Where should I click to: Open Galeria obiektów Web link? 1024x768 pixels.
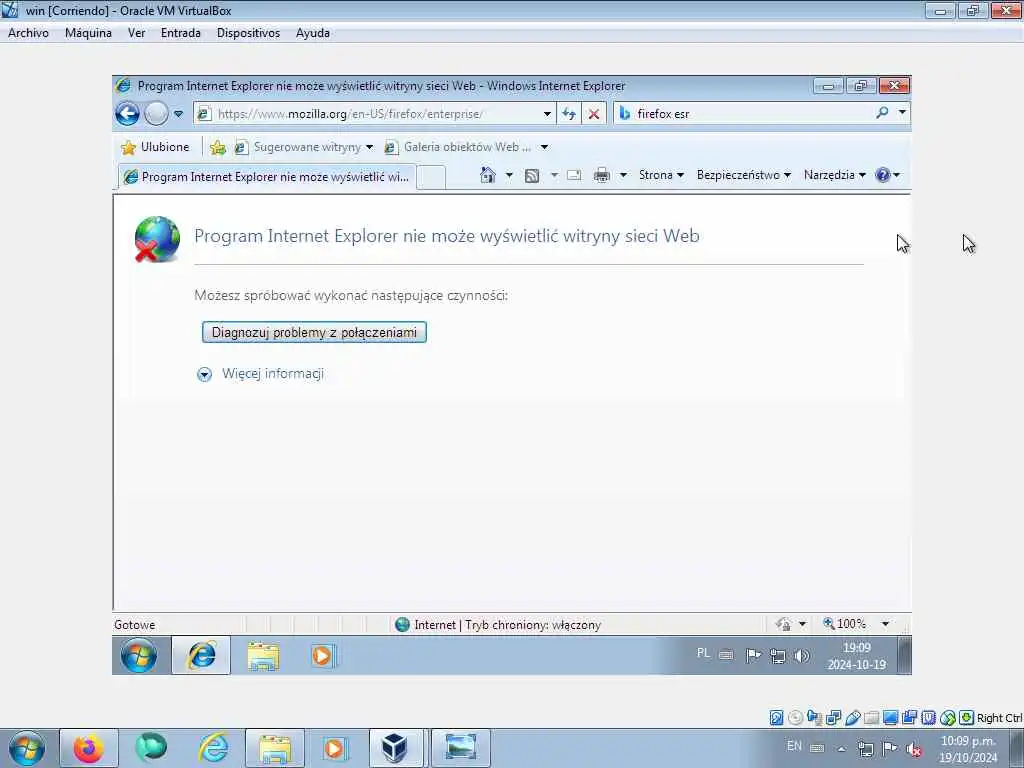458,147
